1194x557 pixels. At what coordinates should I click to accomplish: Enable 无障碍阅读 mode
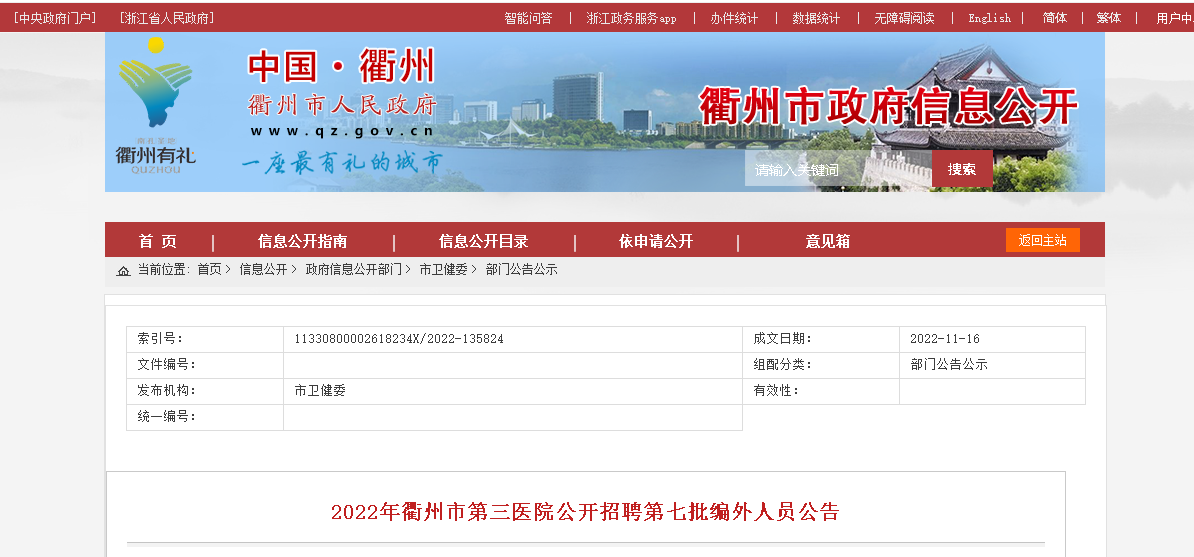pyautogui.click(x=904, y=18)
